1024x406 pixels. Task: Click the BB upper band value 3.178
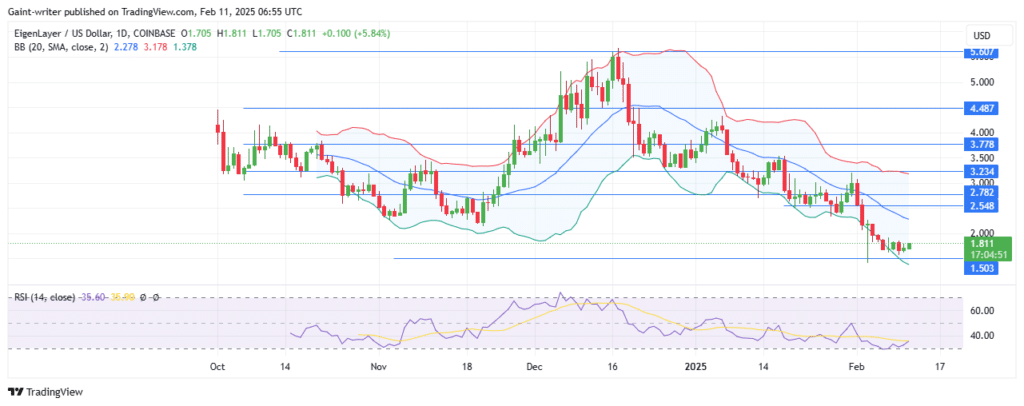(155, 47)
